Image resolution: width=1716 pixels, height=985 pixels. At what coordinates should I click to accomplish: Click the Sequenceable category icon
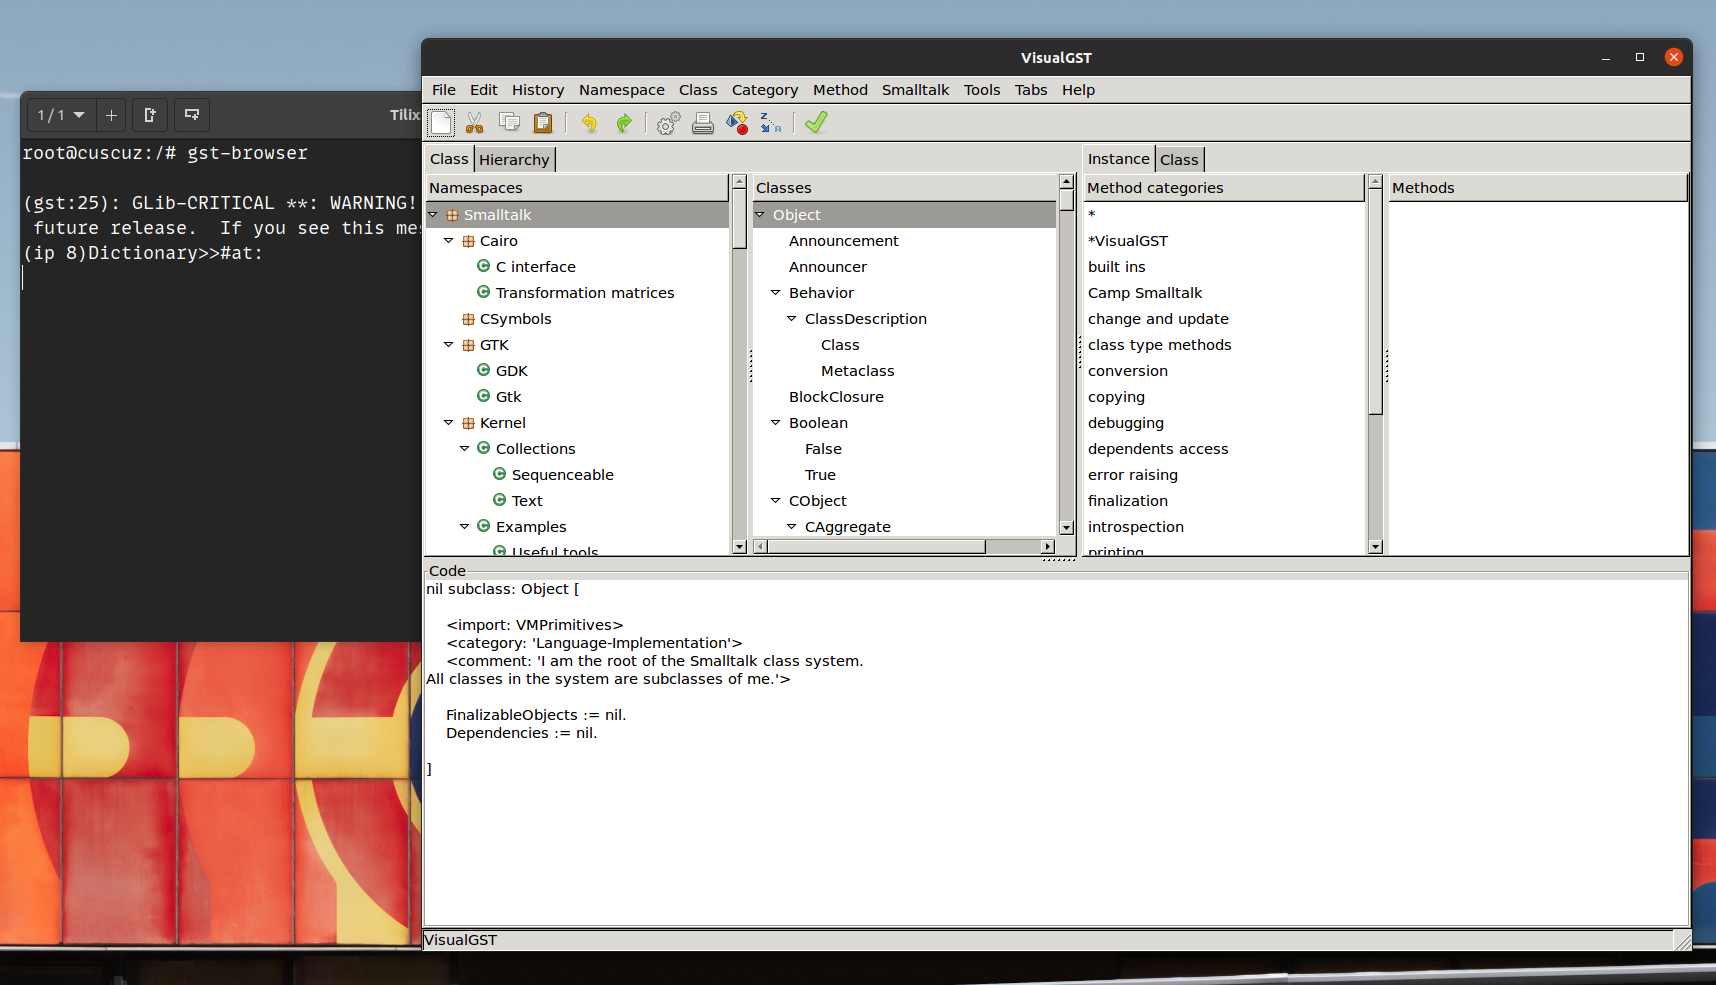point(500,474)
